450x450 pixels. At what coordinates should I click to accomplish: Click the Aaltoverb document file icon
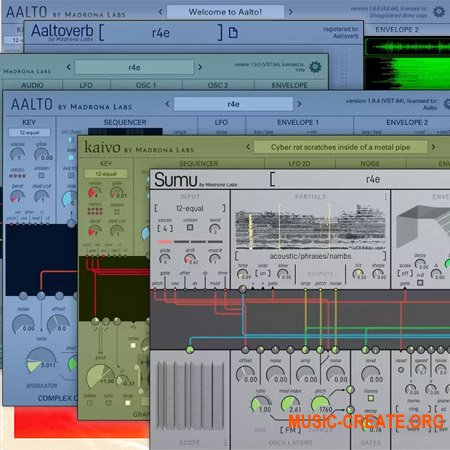233,33
